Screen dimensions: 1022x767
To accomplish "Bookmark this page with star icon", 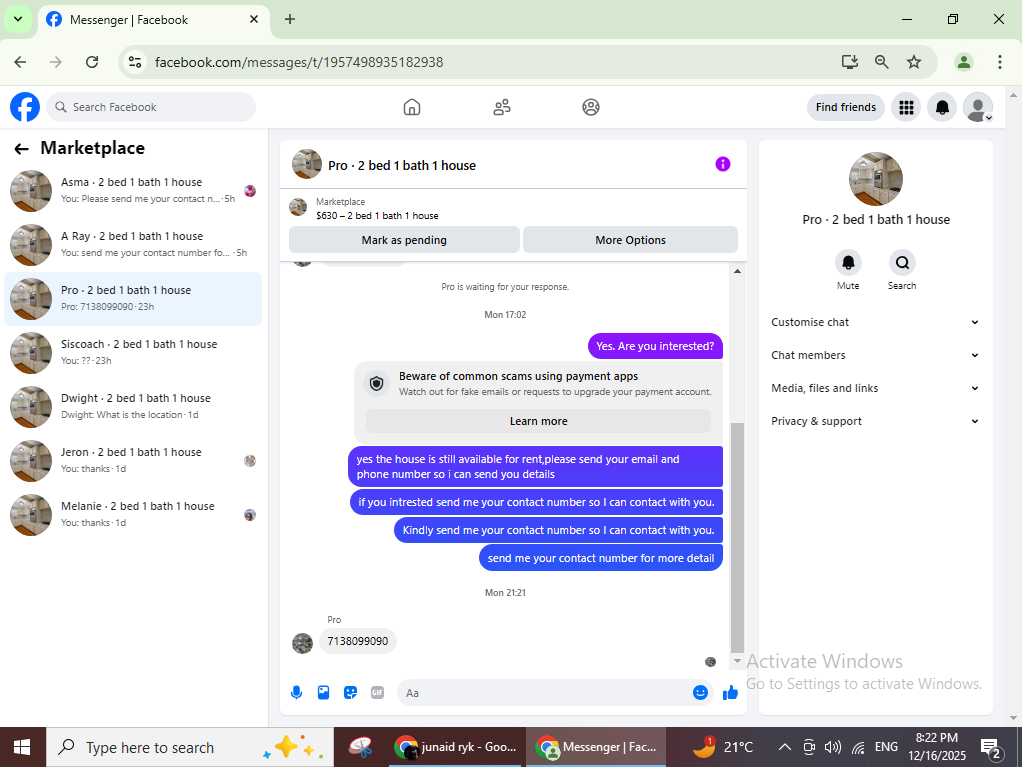I will (914, 62).
